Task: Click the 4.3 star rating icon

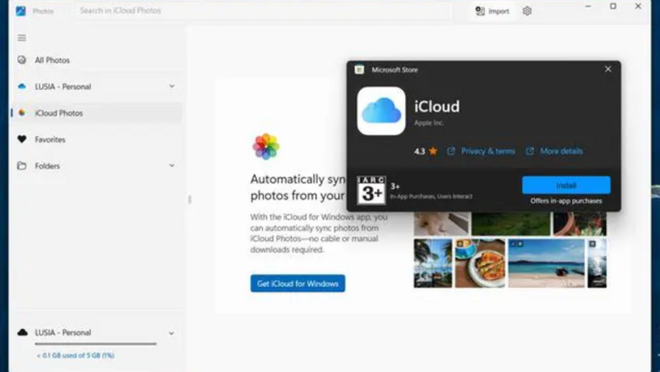Action: pos(433,151)
